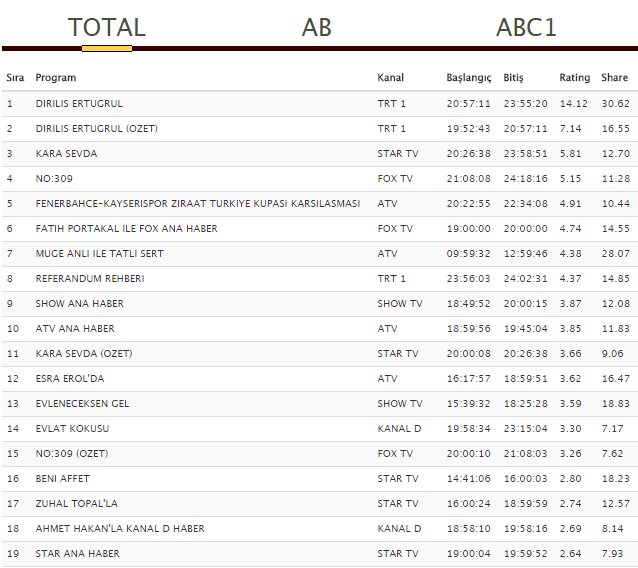
Task: Select NO:309 (OZET) in row 15
Action: click(72, 454)
